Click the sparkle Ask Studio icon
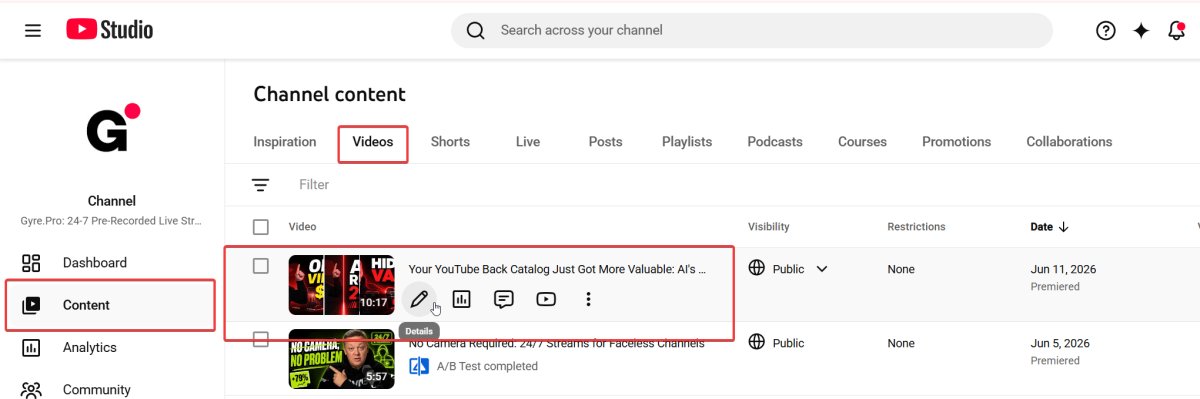 1141,30
